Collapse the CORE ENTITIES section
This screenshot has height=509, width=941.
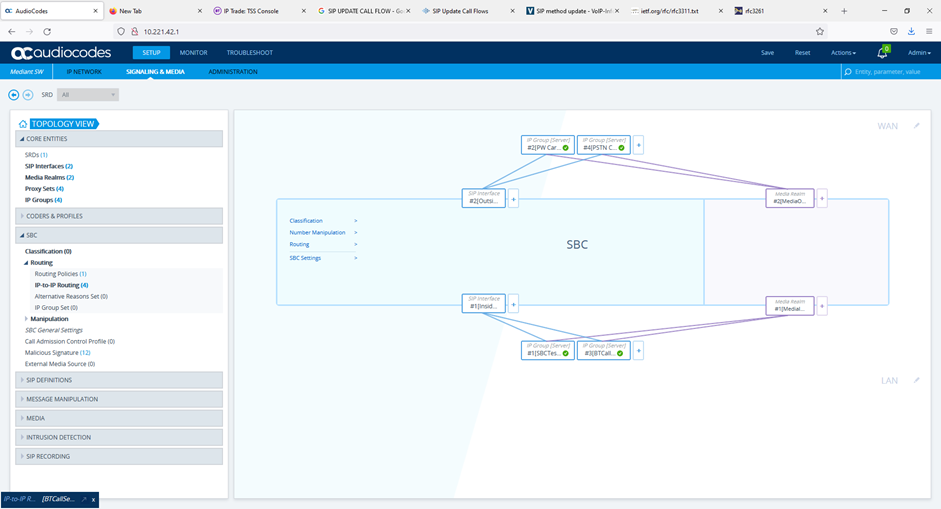pyautogui.click(x=119, y=139)
